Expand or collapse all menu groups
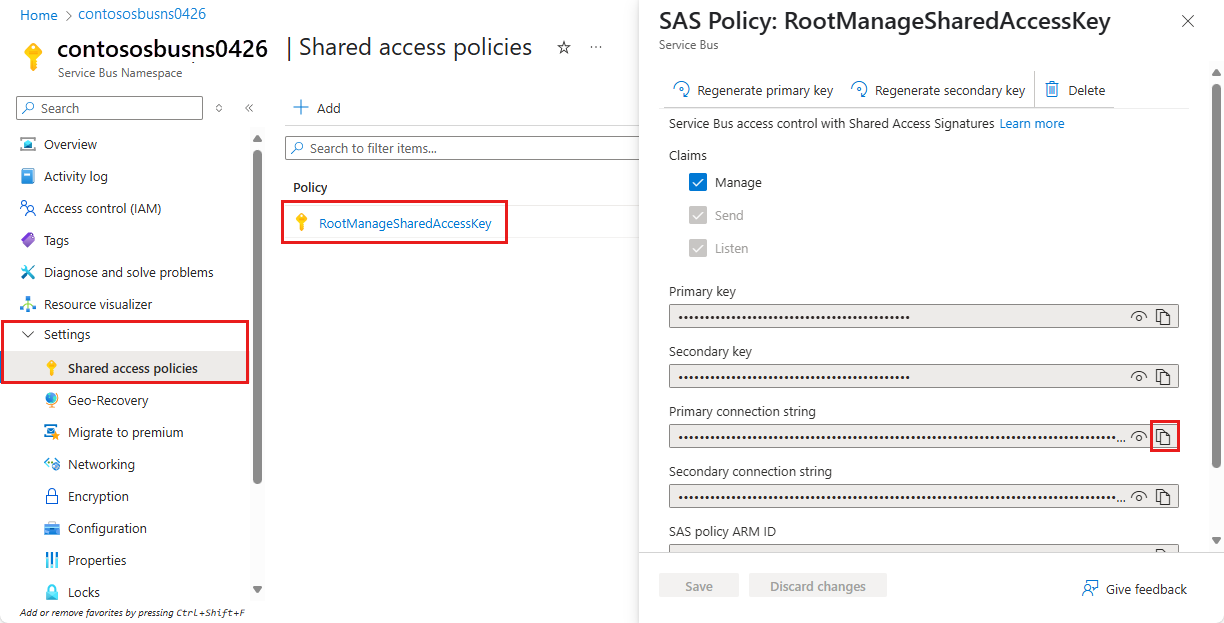This screenshot has width=1224, height=623. point(219,108)
